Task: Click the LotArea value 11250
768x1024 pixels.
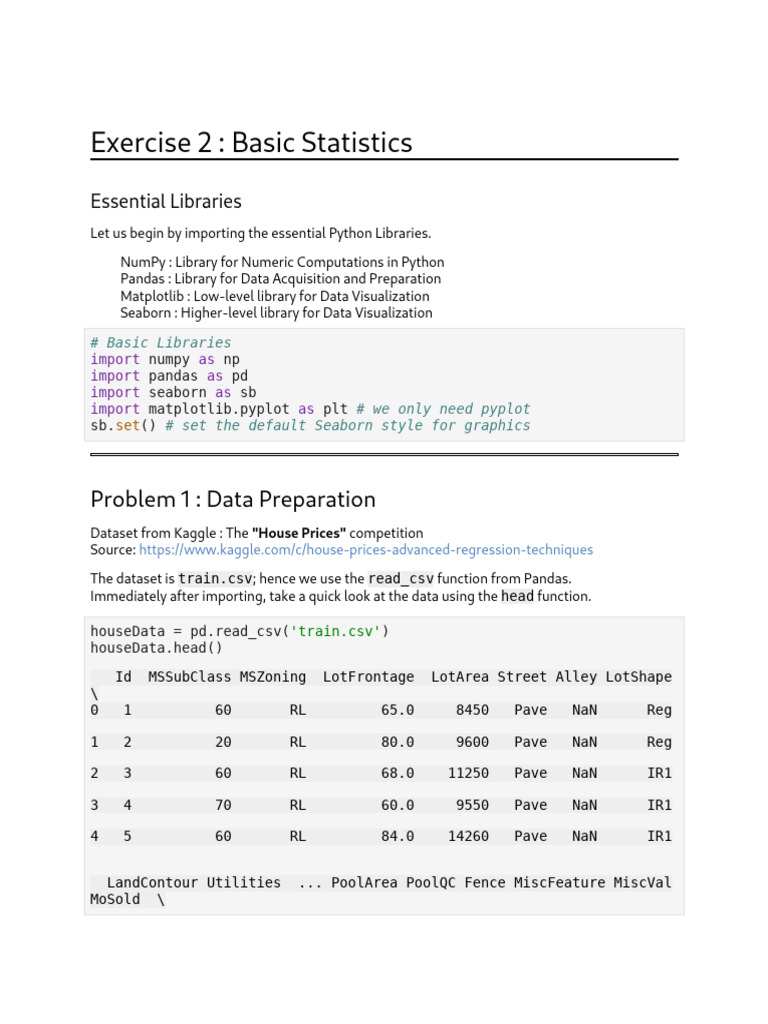Action: click(x=468, y=773)
